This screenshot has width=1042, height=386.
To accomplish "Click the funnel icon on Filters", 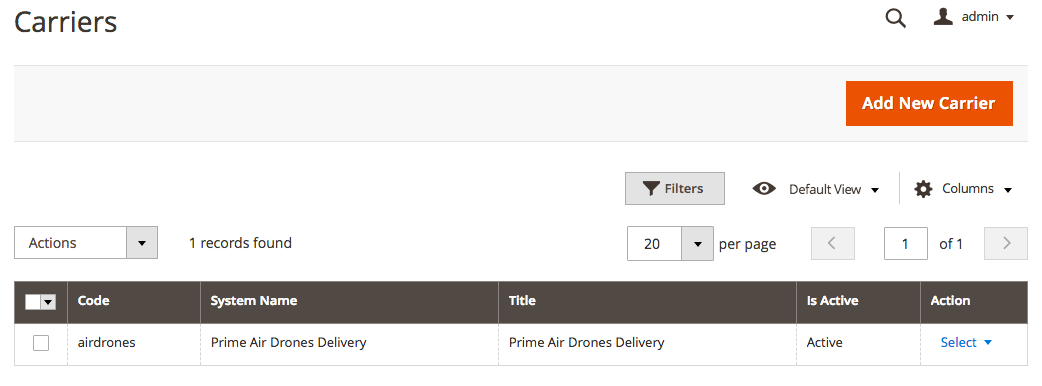I will coord(651,189).
